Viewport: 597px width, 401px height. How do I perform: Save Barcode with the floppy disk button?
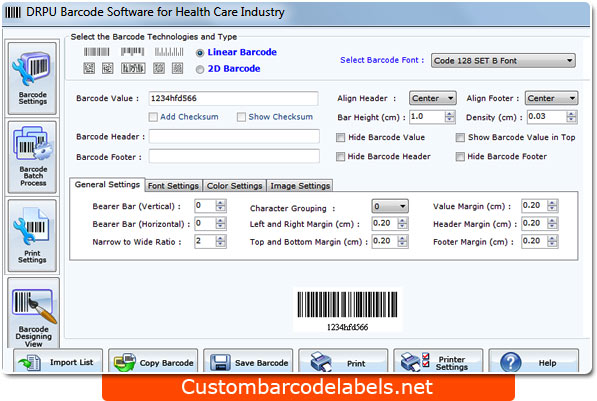[x=248, y=361]
